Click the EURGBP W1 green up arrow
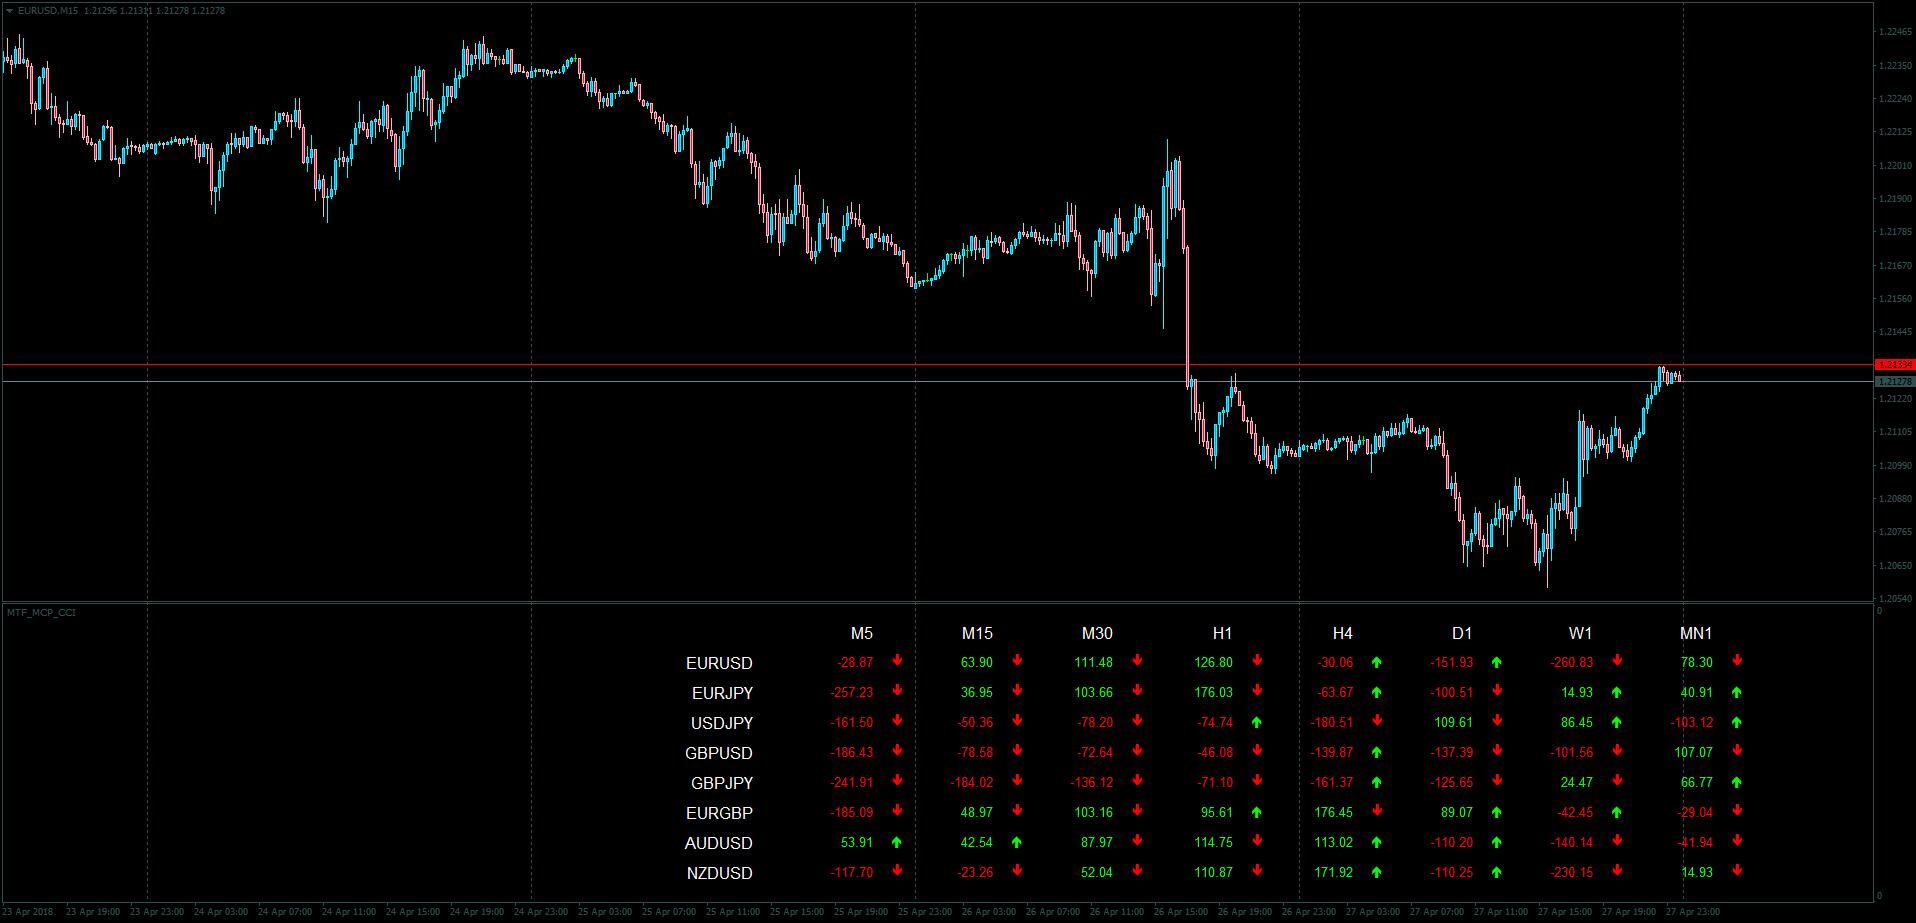This screenshot has width=1916, height=923. (1617, 812)
